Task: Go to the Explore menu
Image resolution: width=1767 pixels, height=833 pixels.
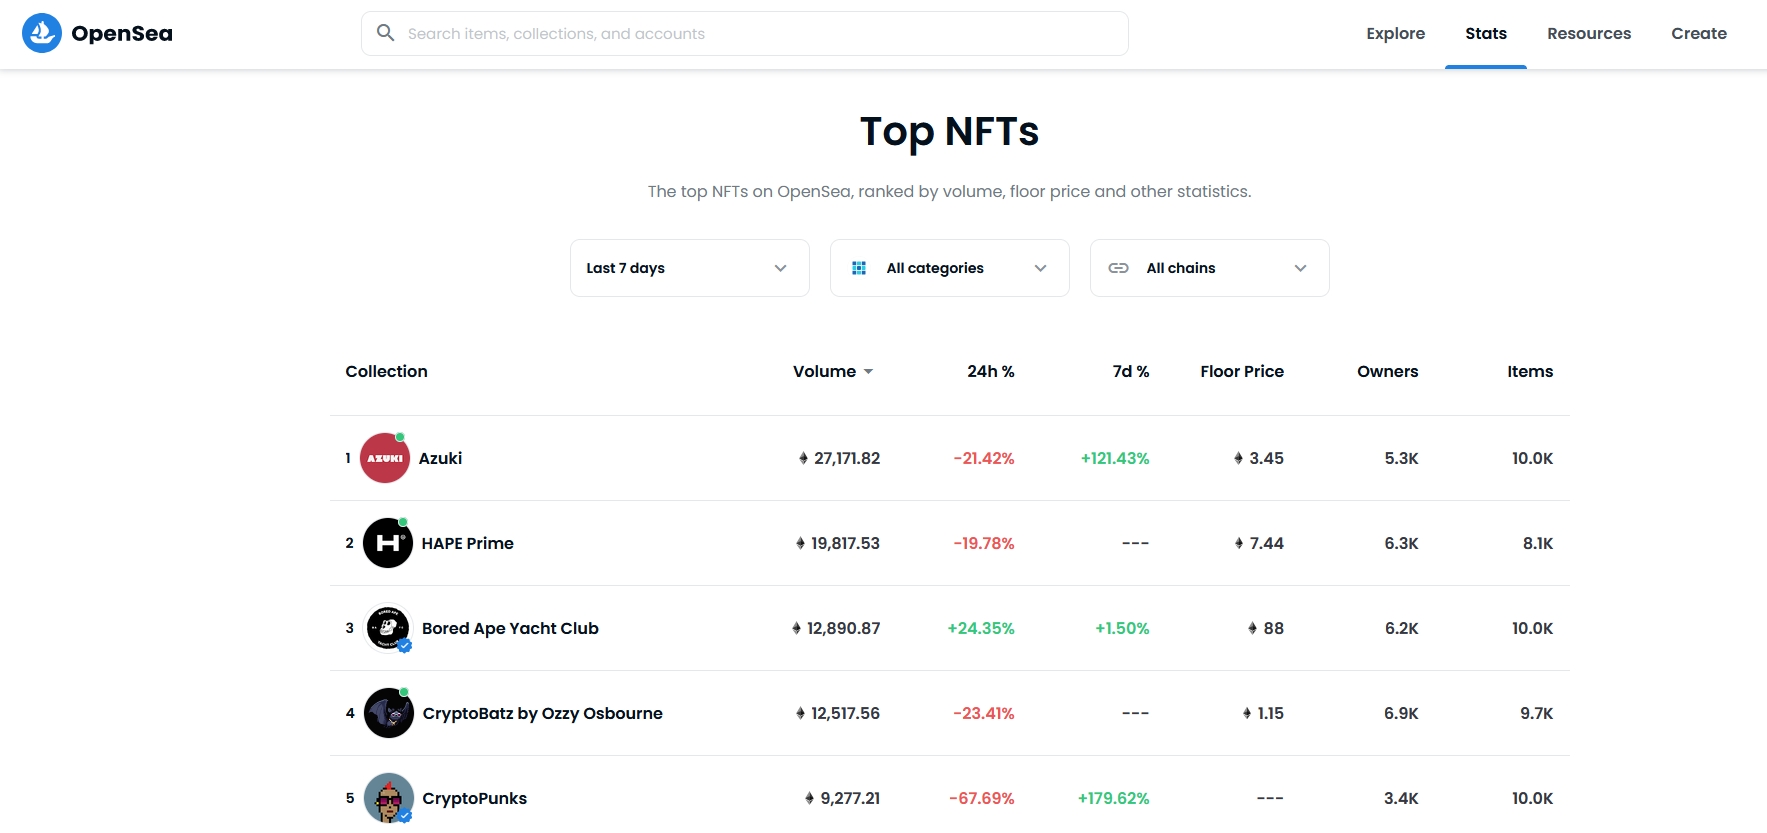Action: pyautogui.click(x=1396, y=33)
